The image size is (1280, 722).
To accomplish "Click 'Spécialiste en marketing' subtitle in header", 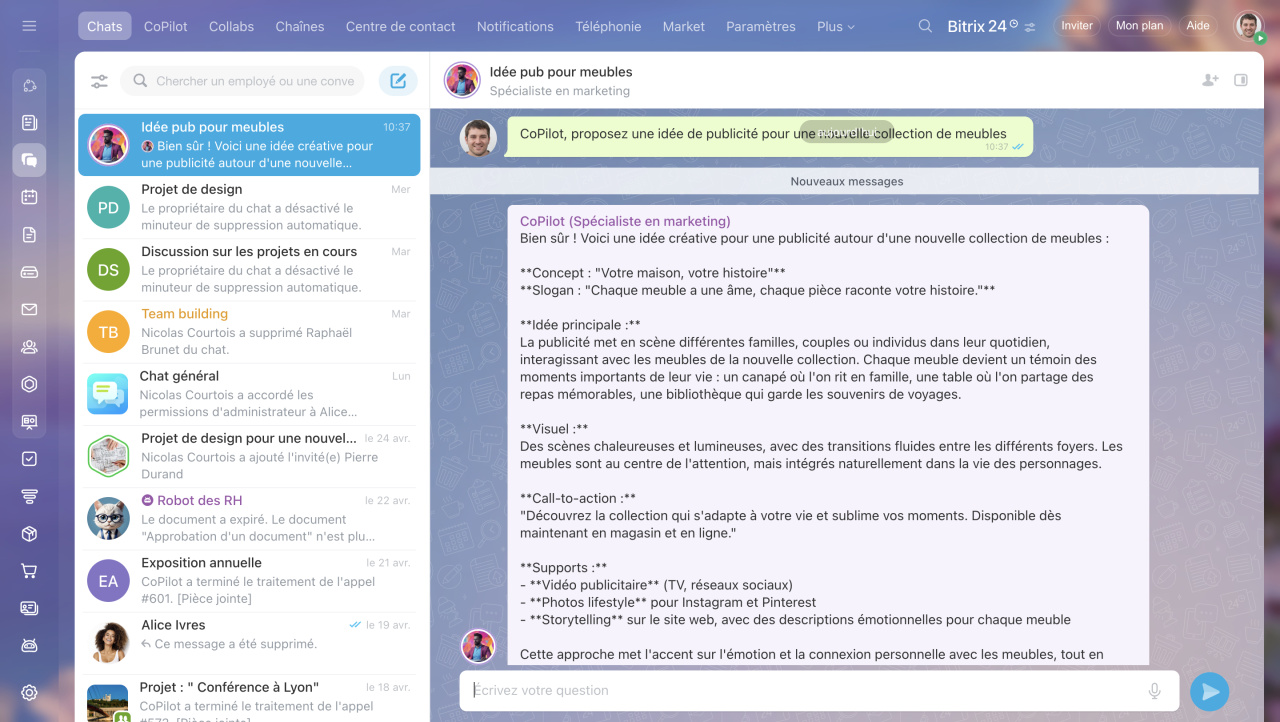I will point(560,91).
